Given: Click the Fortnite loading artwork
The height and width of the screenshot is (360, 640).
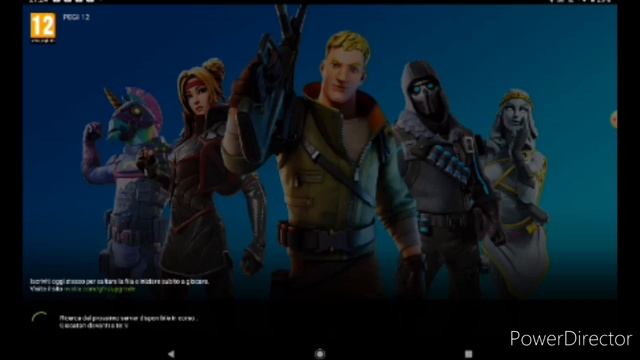Looking at the screenshot, I should click(320, 152).
